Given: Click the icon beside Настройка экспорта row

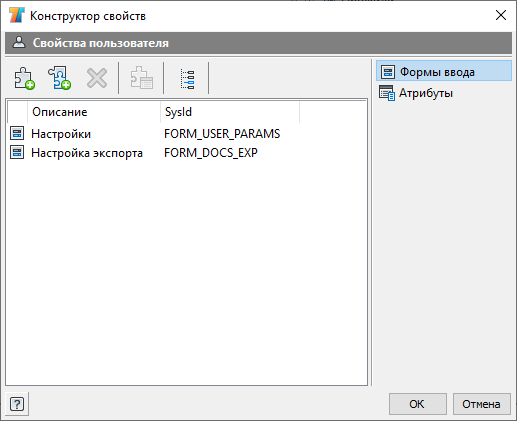Looking at the screenshot, I should pos(17,152).
